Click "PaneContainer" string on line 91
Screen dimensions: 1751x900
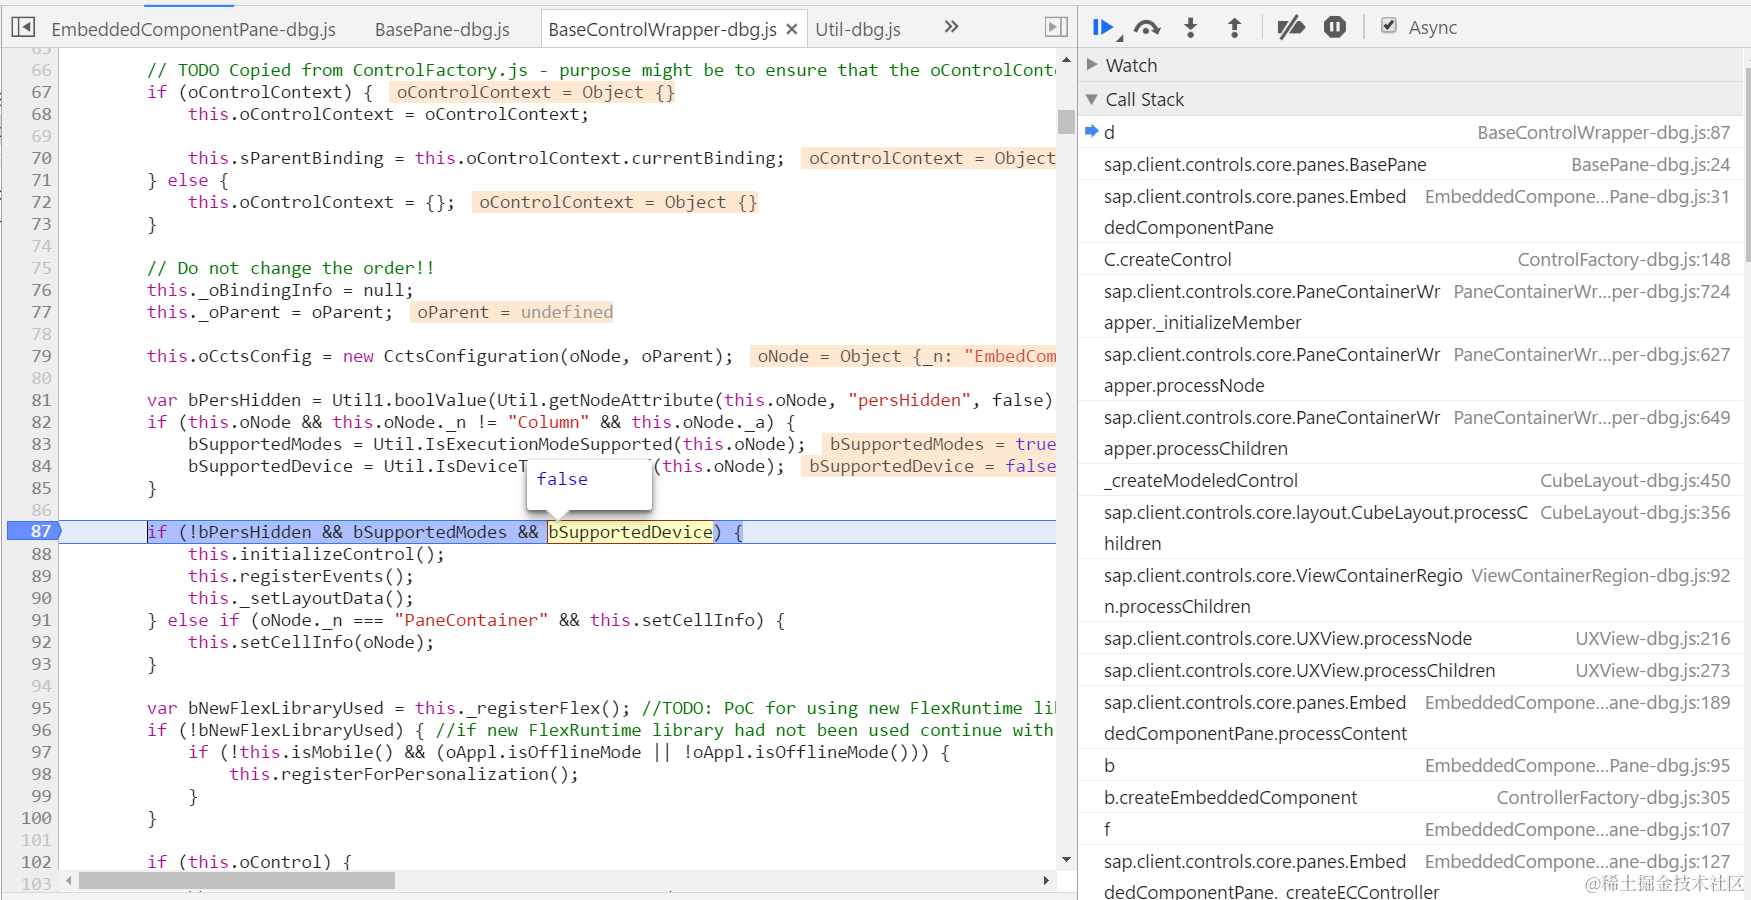(x=471, y=620)
